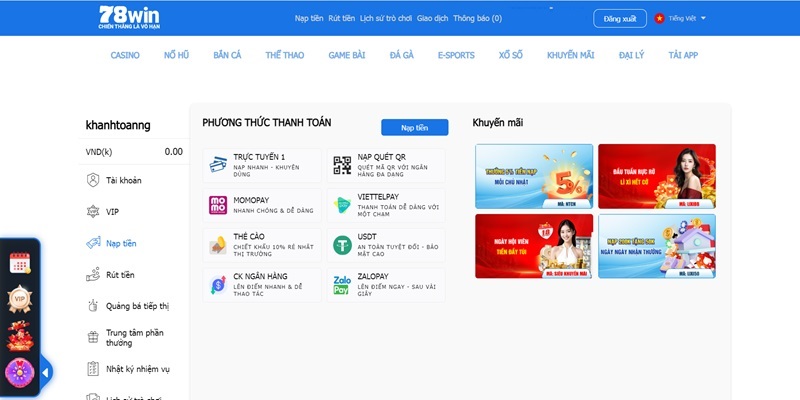800x400 pixels.
Task: Open Lịch sử trò chơi header link
Action: (x=386, y=18)
